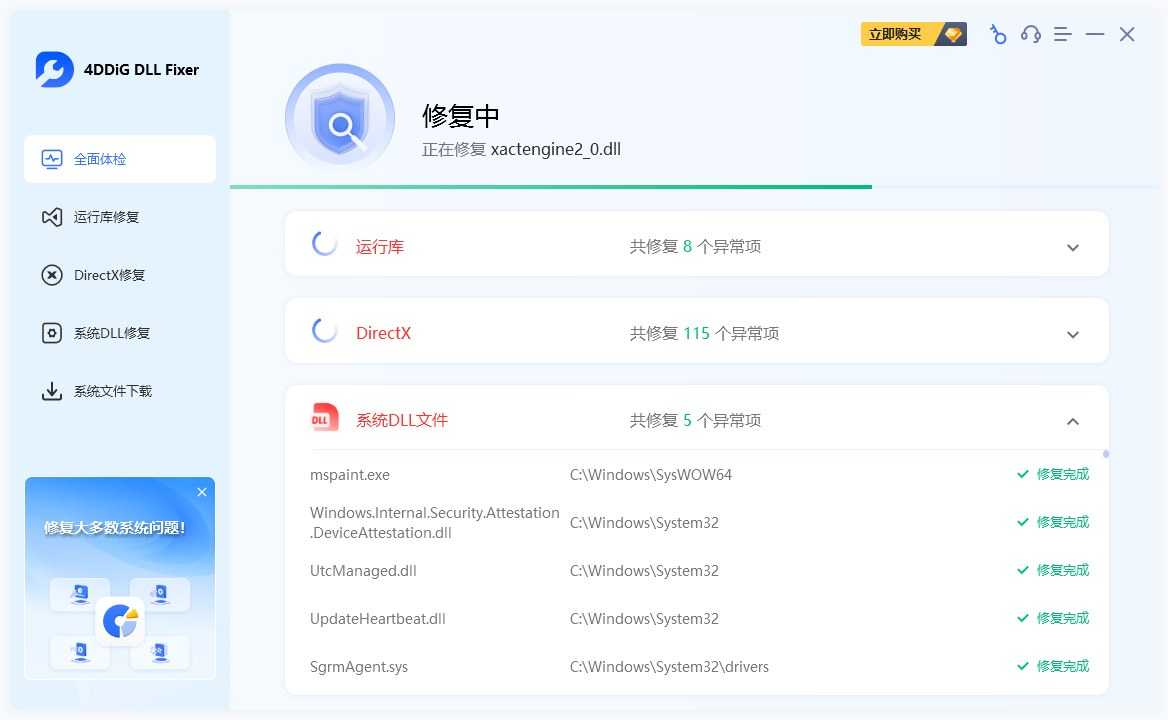This screenshot has height=720, width=1168.
Task: Click the red DLL file icon
Action: [324, 418]
